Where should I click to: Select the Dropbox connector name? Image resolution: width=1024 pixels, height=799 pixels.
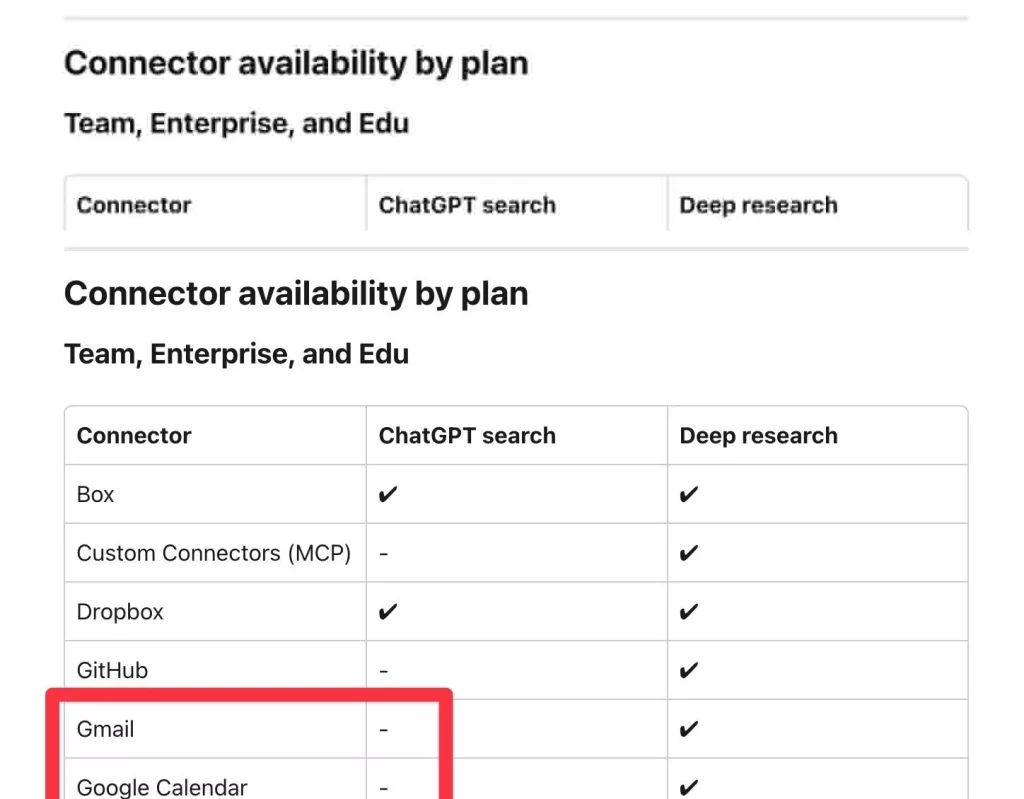(x=120, y=612)
